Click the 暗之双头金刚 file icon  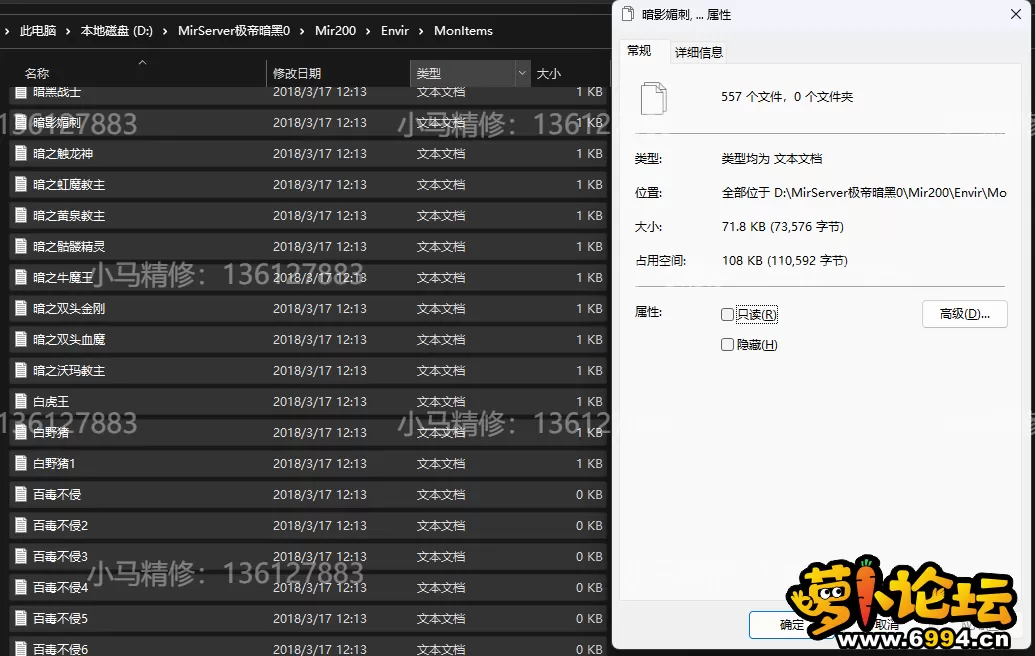coord(20,309)
